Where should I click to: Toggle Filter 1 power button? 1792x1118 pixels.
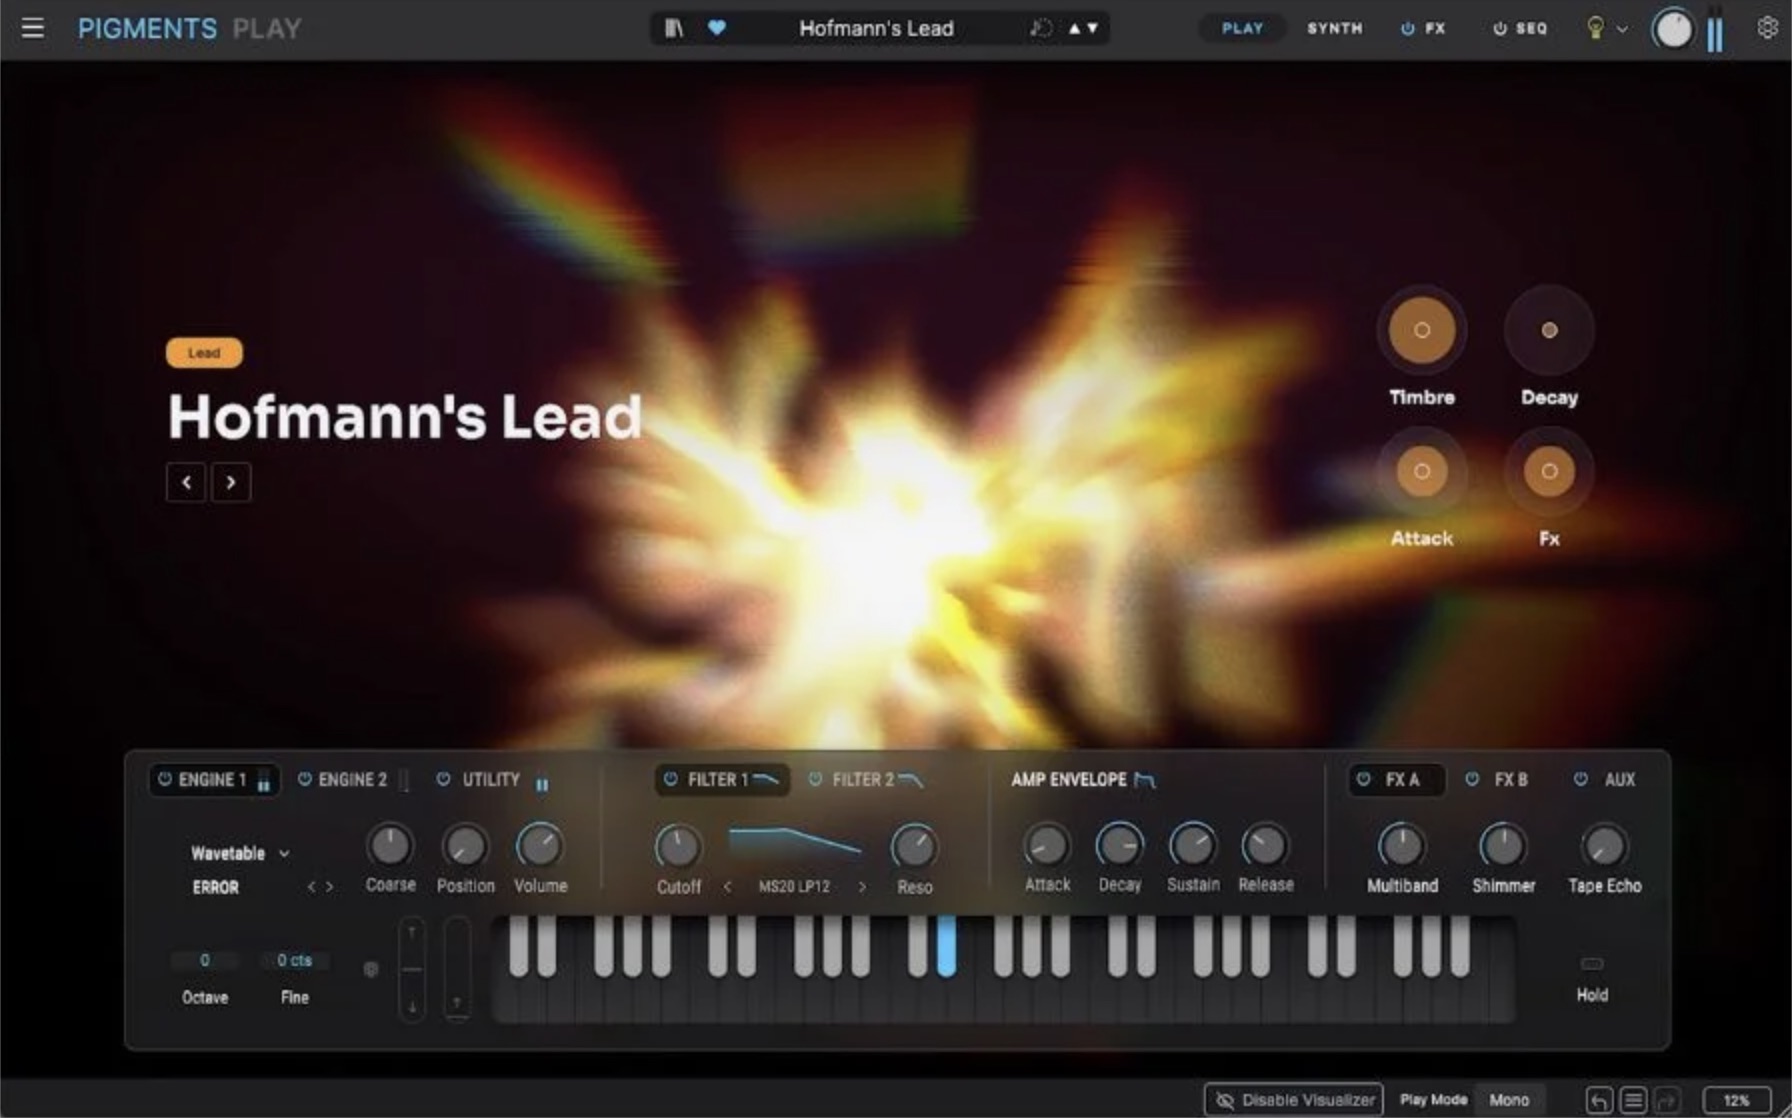pyautogui.click(x=671, y=779)
